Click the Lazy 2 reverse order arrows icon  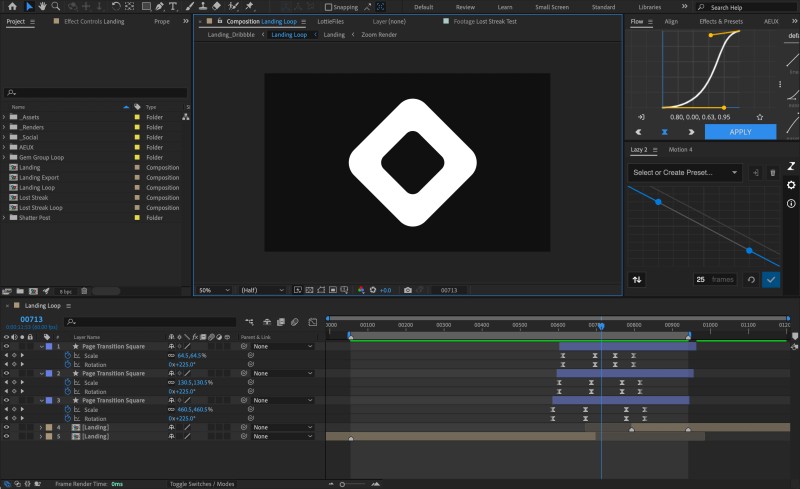click(637, 279)
